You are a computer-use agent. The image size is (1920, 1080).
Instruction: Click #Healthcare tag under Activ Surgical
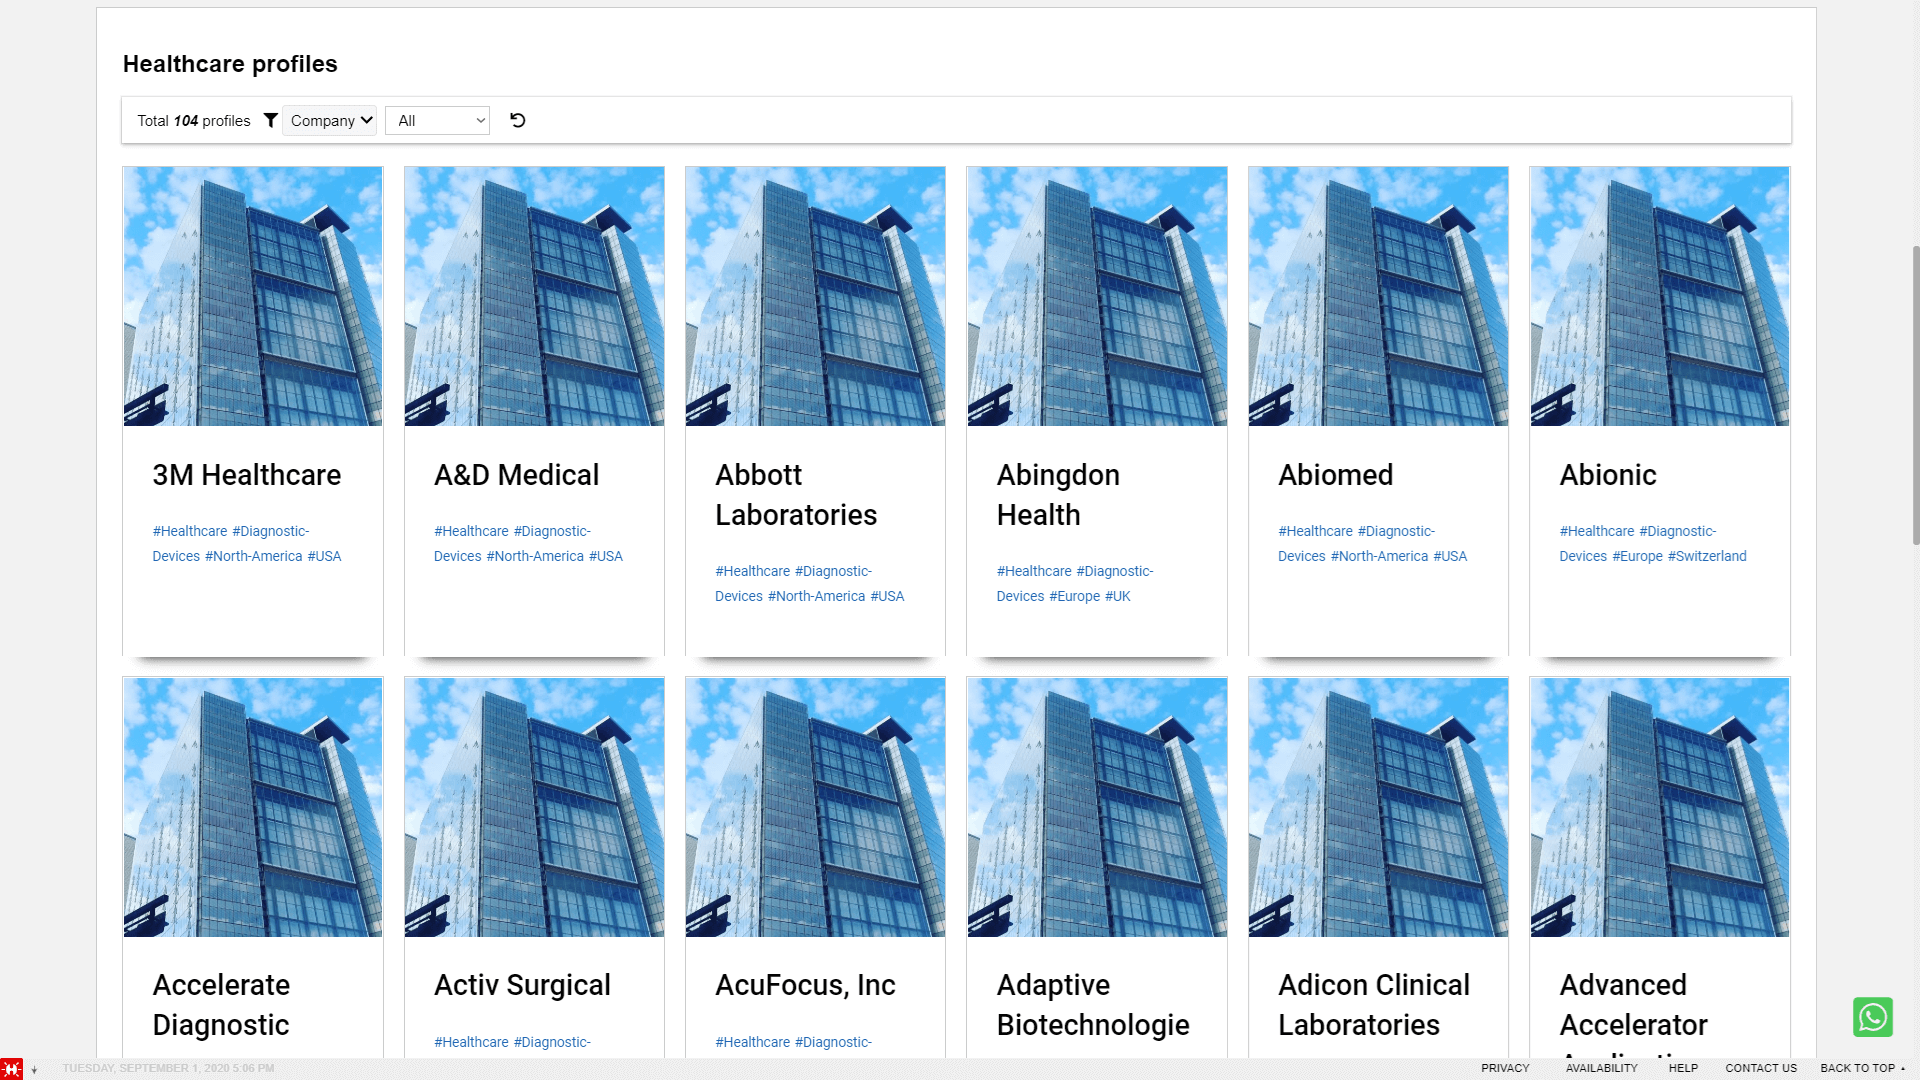click(x=471, y=1042)
